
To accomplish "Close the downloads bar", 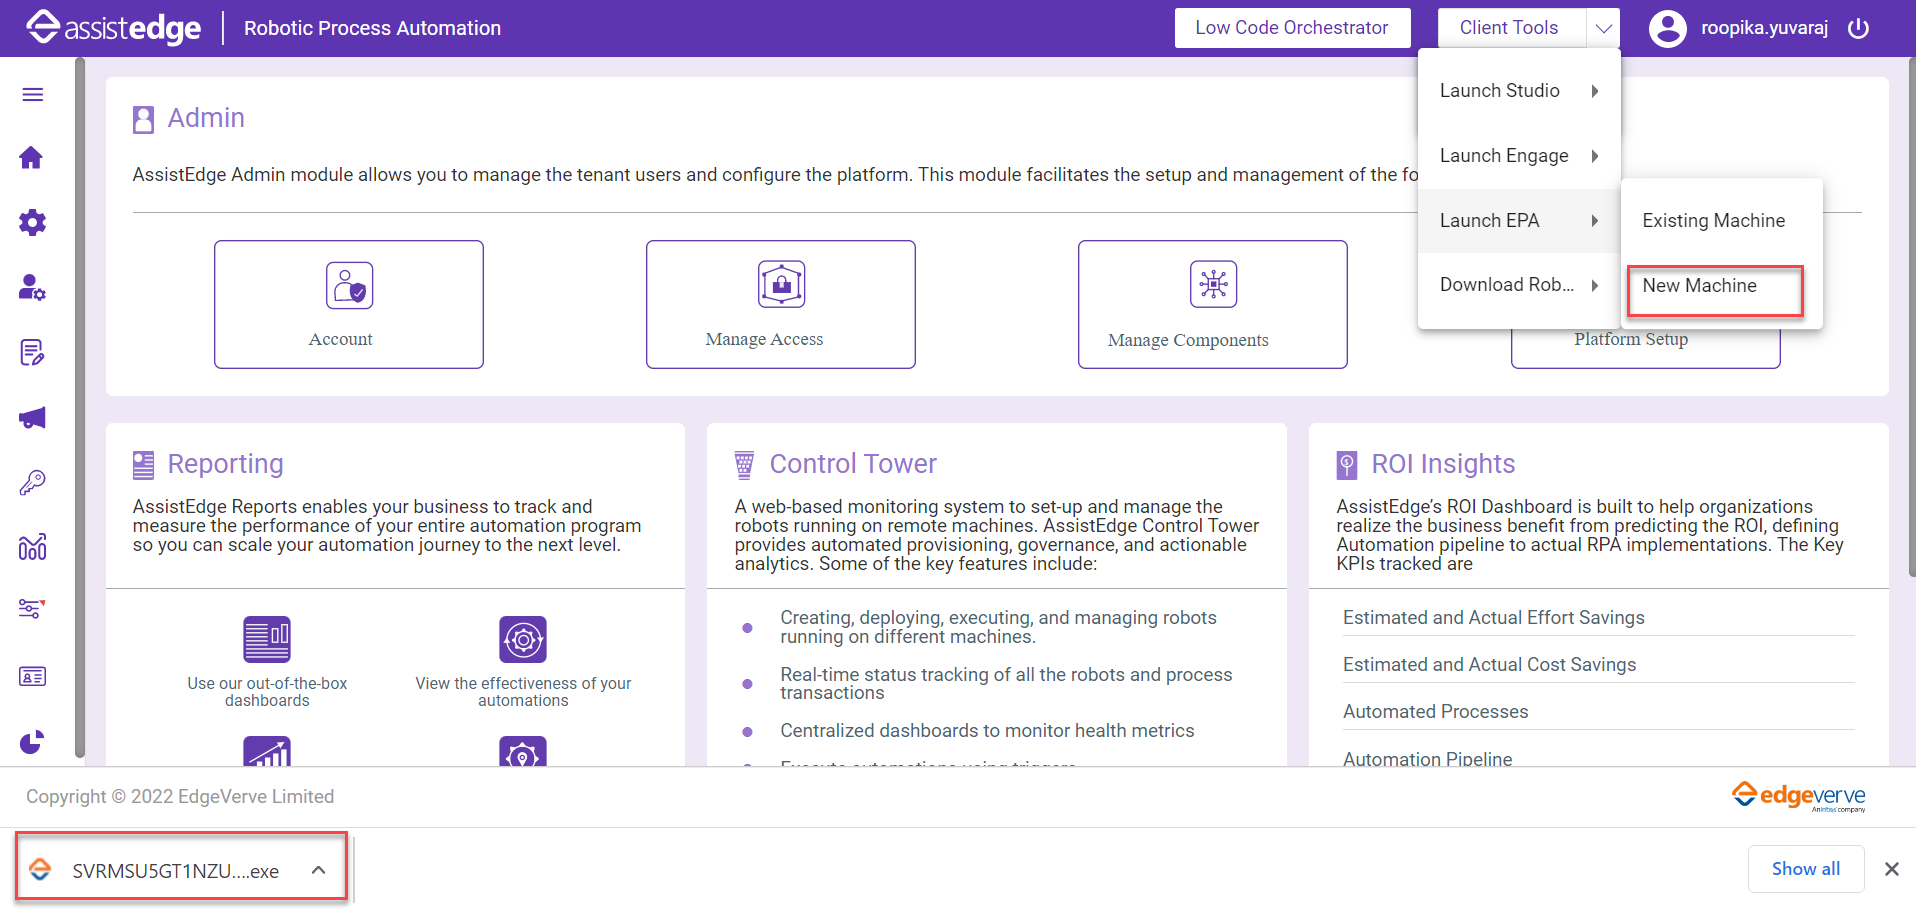I will pyautogui.click(x=1891, y=869).
